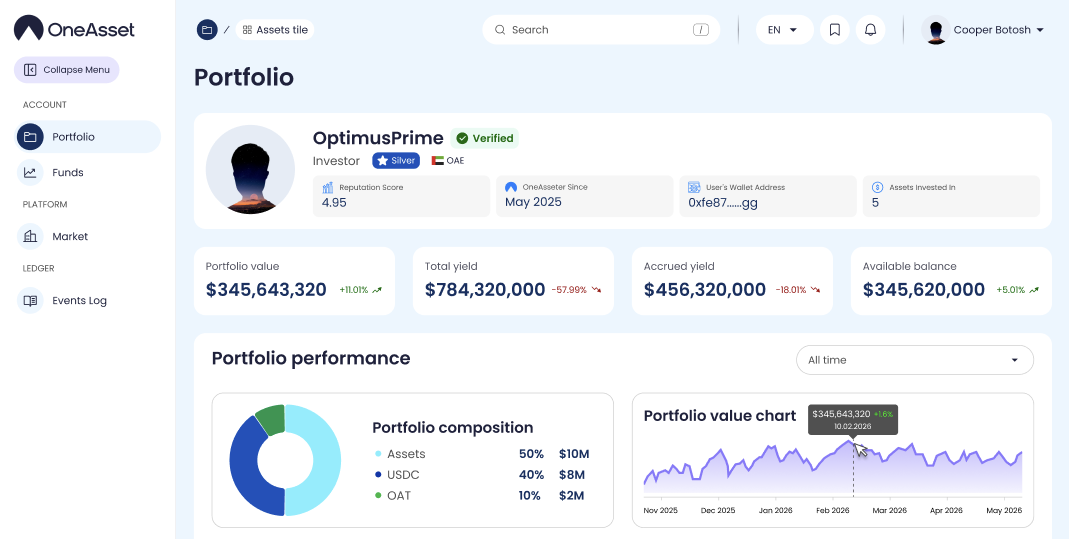Open Cooper Botosh account menu
The width and height of the screenshot is (1069, 539).
(x=984, y=30)
